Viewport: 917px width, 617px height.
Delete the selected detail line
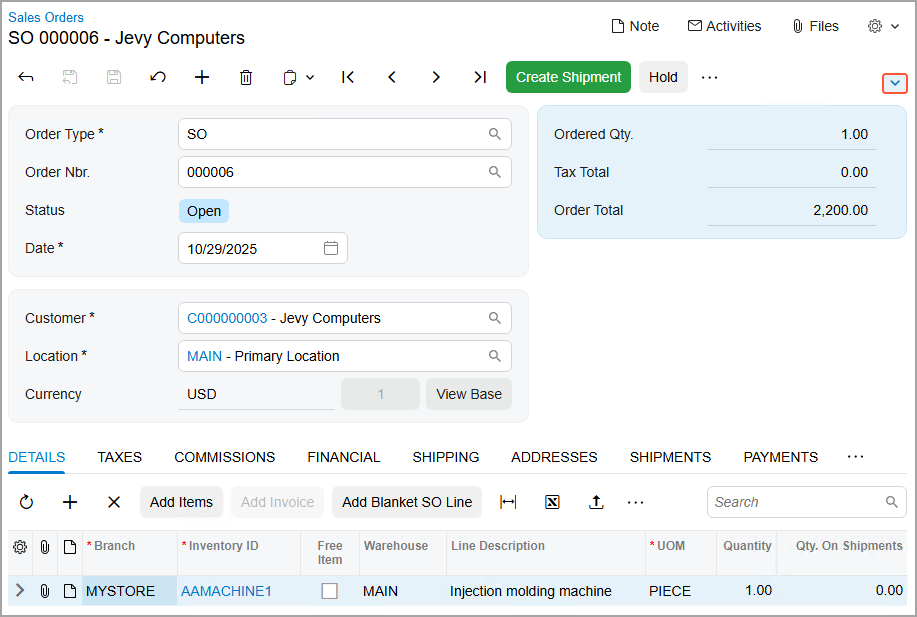[x=114, y=502]
